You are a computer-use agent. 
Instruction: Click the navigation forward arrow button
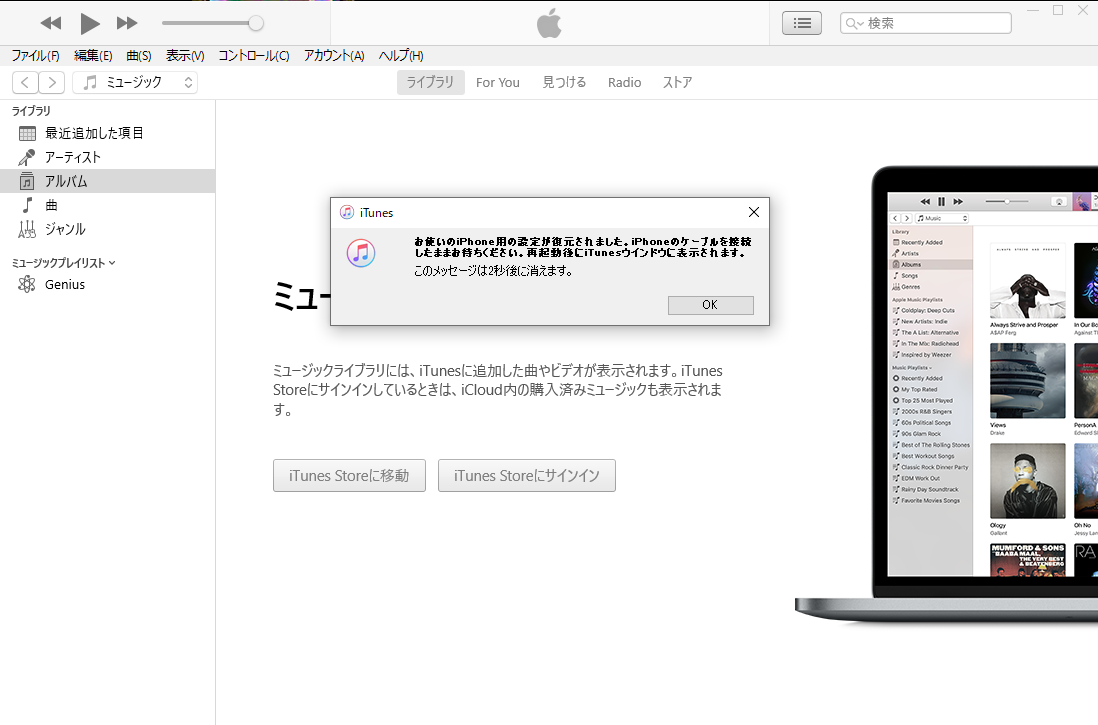(x=51, y=83)
